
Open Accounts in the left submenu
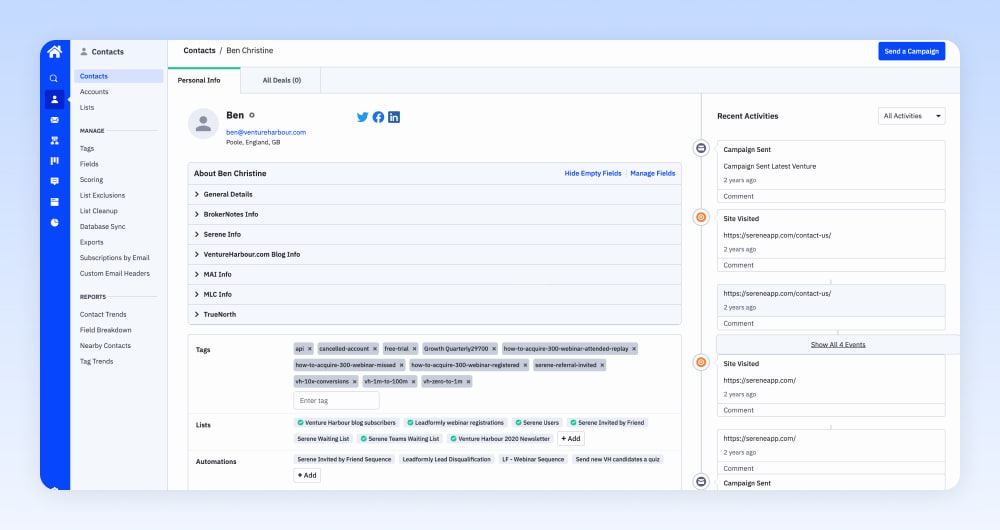[94, 92]
